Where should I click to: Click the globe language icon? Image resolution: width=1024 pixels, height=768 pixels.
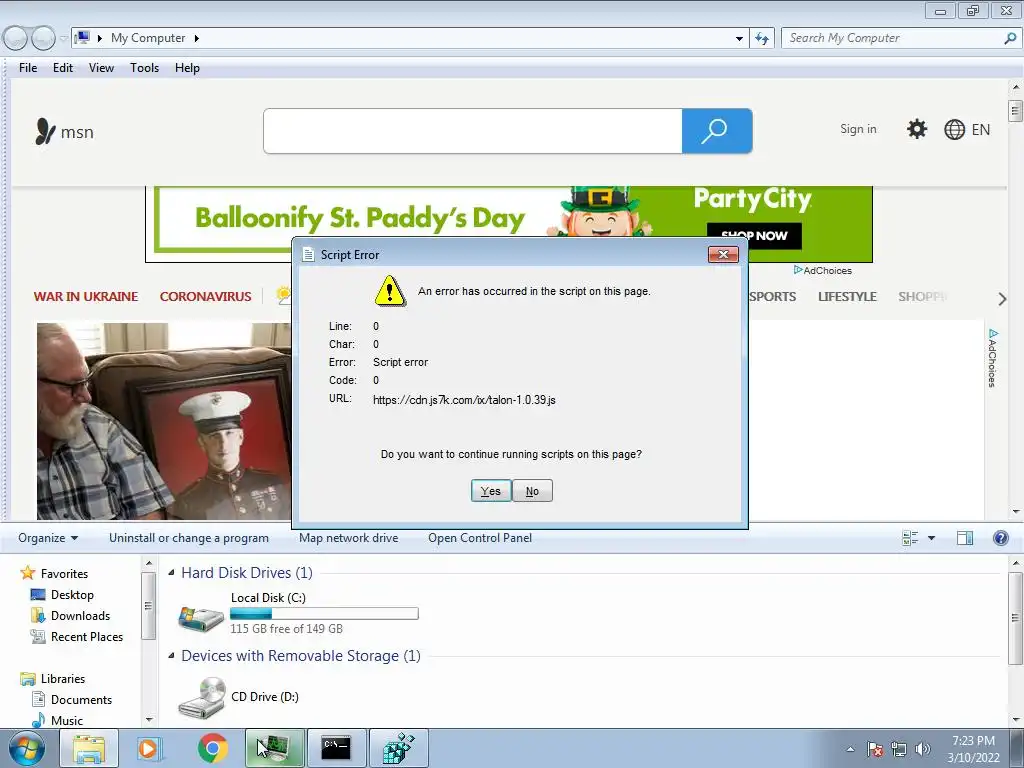click(954, 129)
